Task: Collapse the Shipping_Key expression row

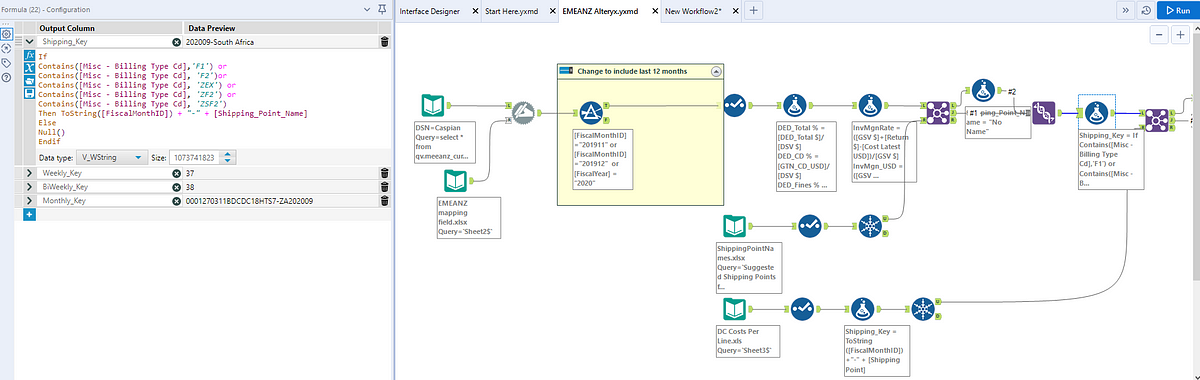Action: [29, 42]
